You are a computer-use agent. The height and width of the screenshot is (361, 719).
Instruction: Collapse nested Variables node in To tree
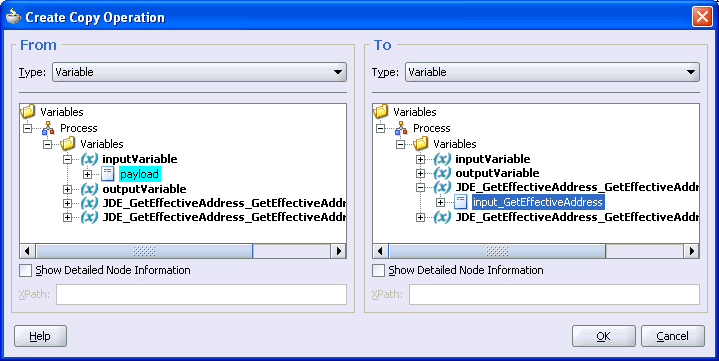(401, 144)
